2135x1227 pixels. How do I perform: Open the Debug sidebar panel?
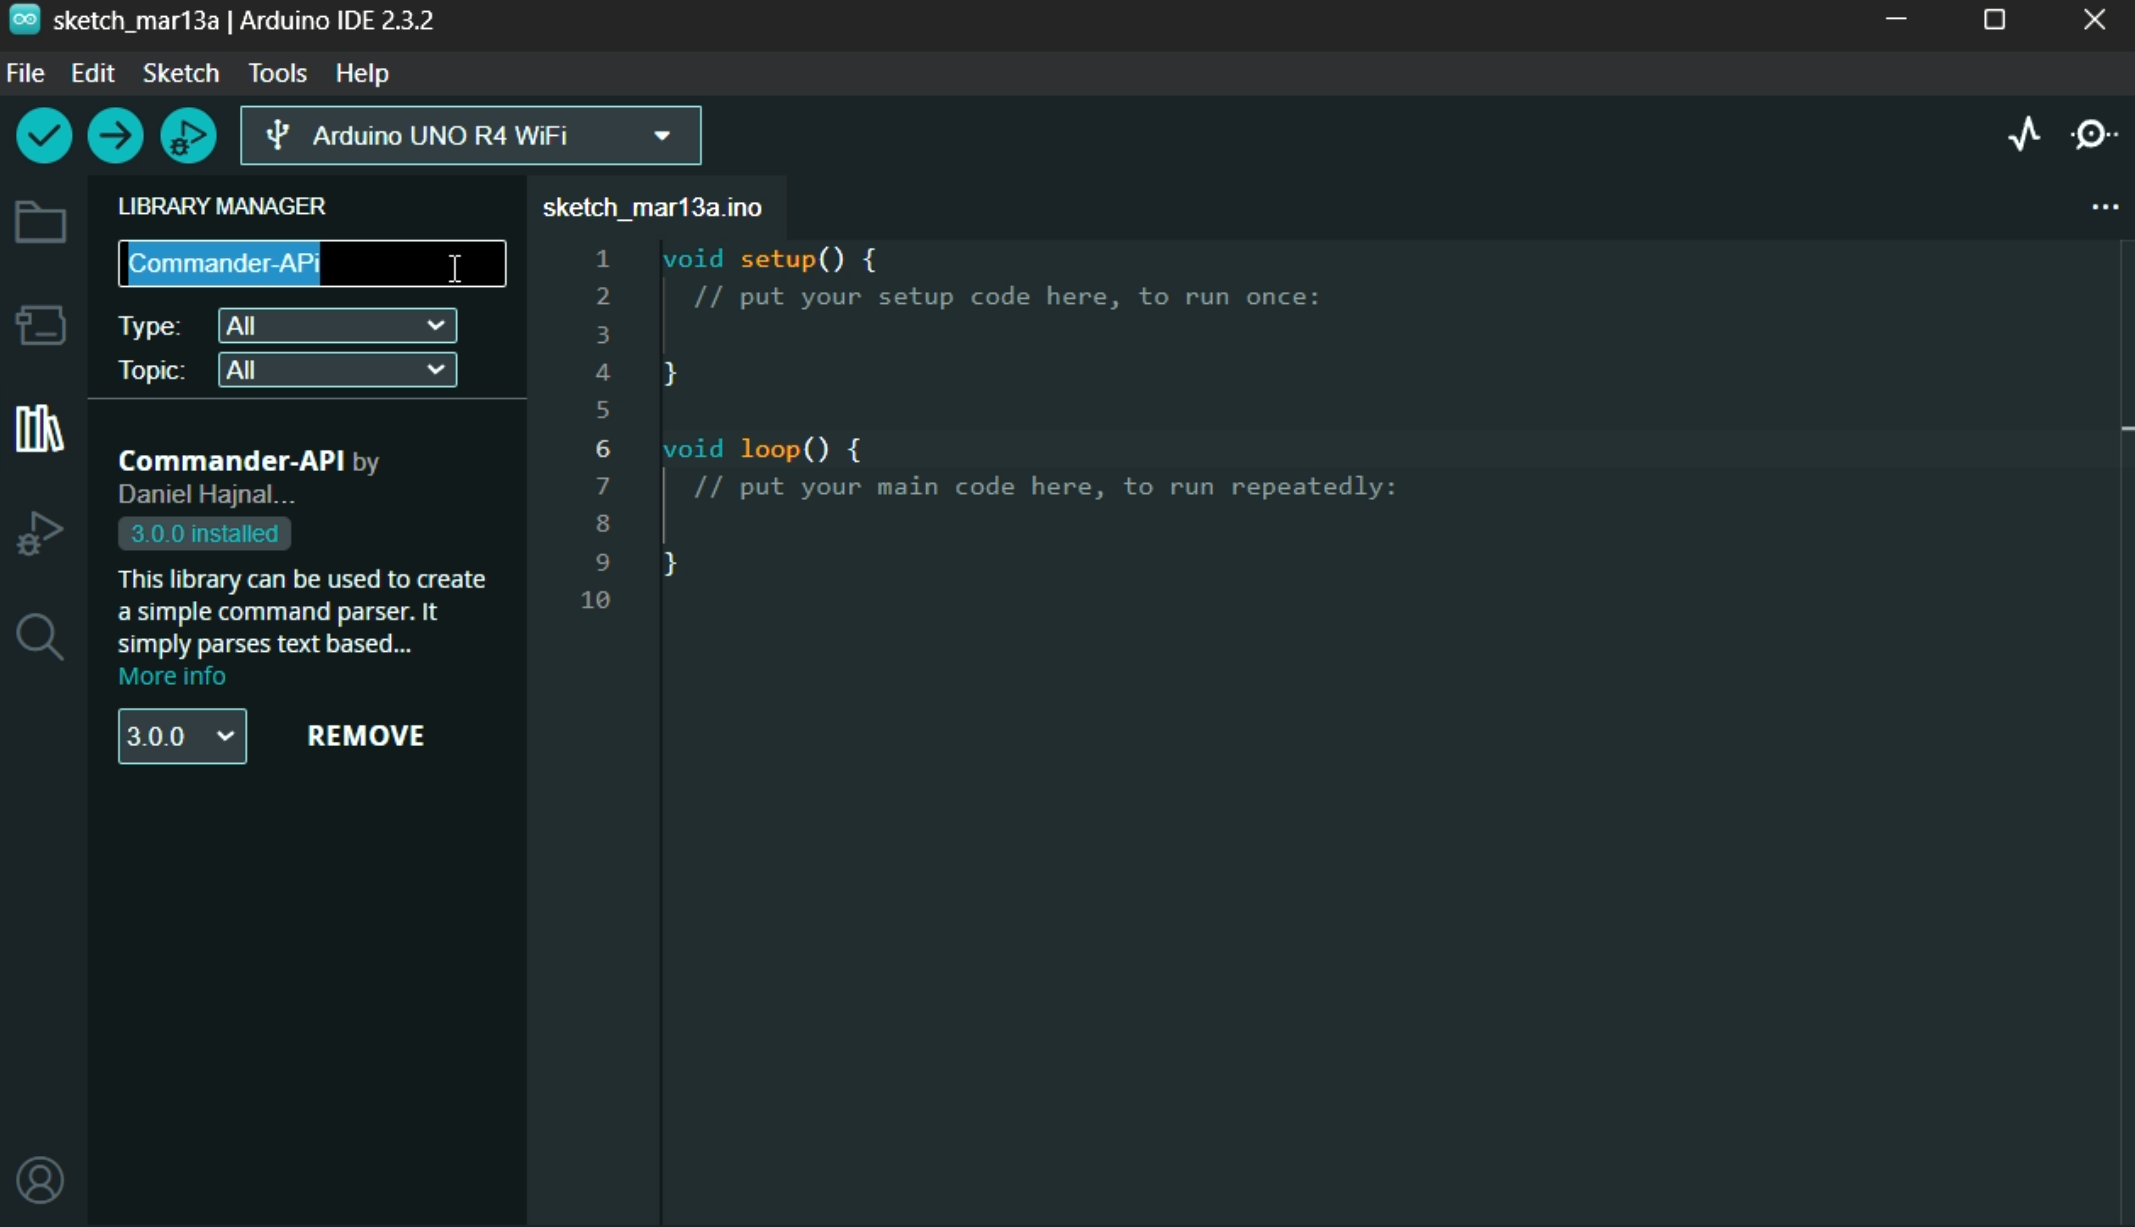point(39,533)
